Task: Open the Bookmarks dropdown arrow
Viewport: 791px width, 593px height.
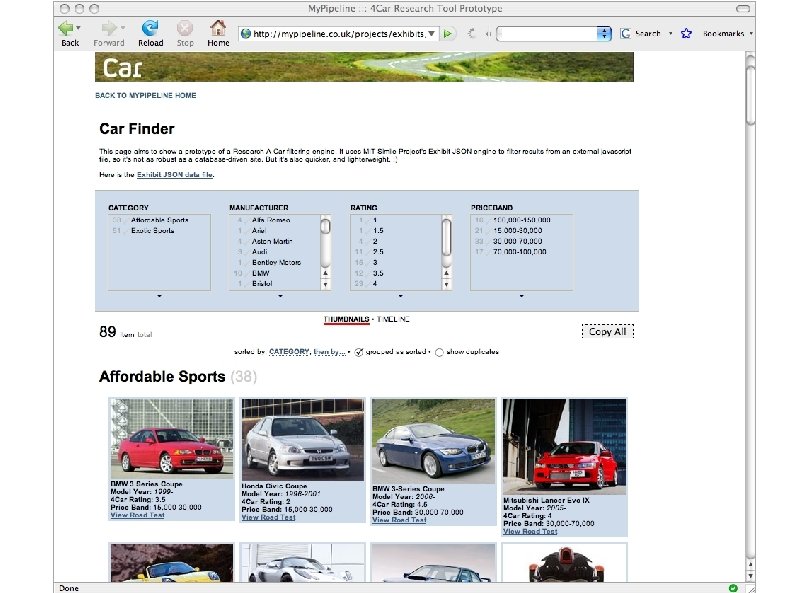Action: (x=751, y=34)
